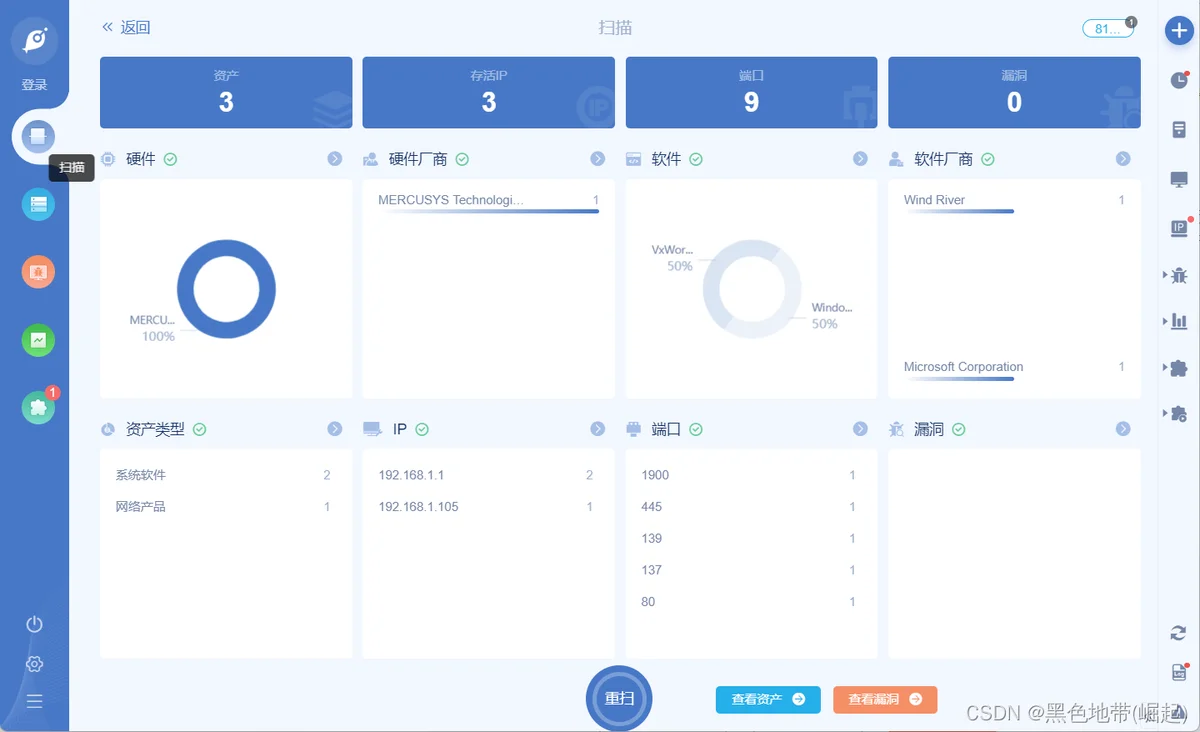This screenshot has height=732, width=1200.
Task: Open the bar chart statistics icon
Action: [1179, 321]
